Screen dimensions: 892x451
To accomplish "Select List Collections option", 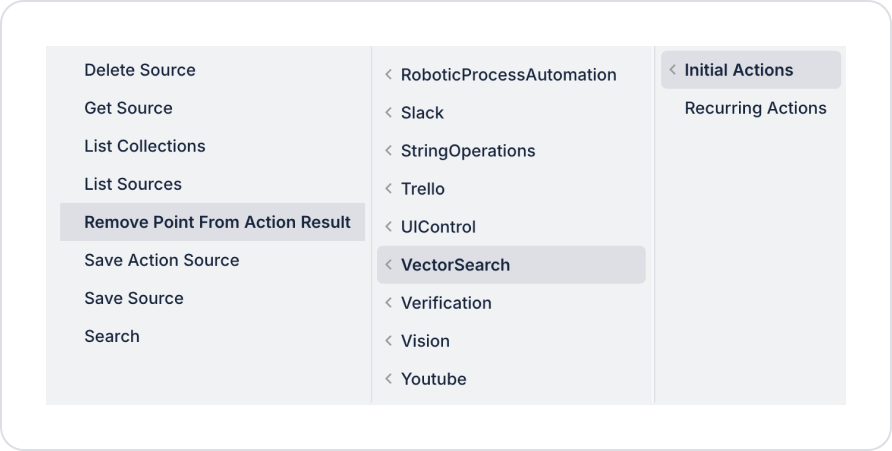I will [145, 146].
